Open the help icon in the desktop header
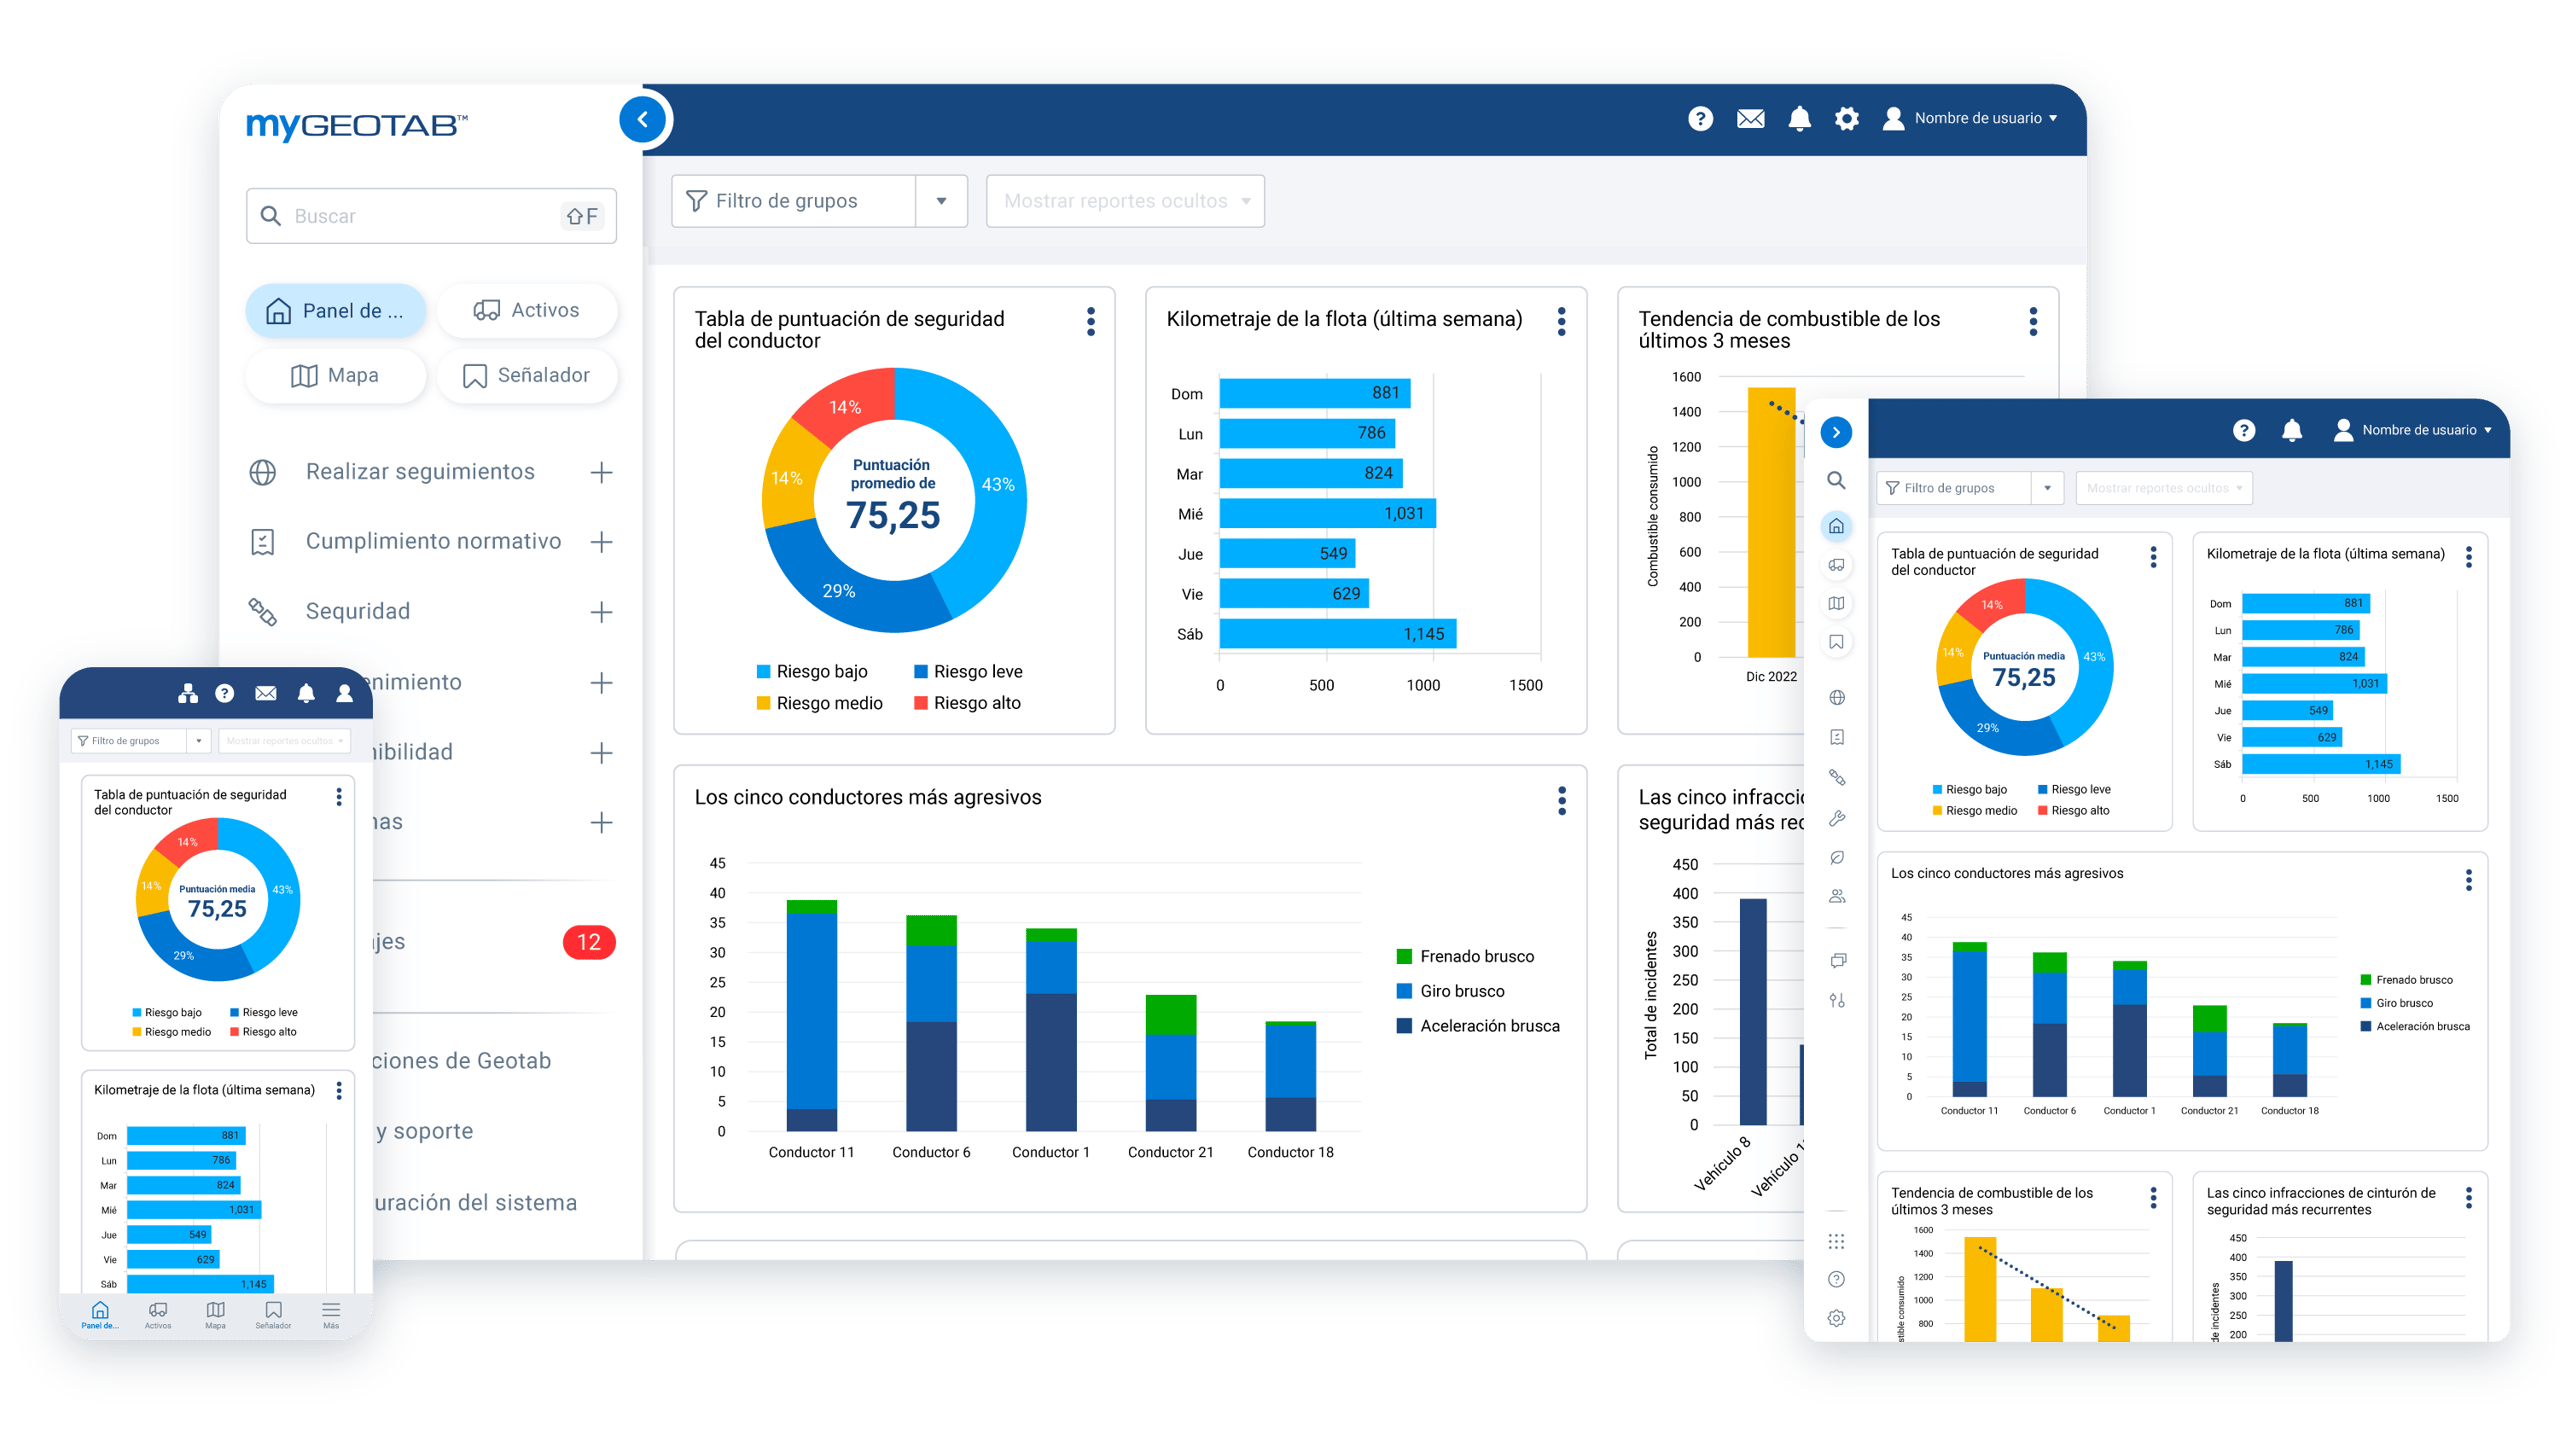Image resolution: width=2560 pixels, height=1441 pixels. point(1699,119)
